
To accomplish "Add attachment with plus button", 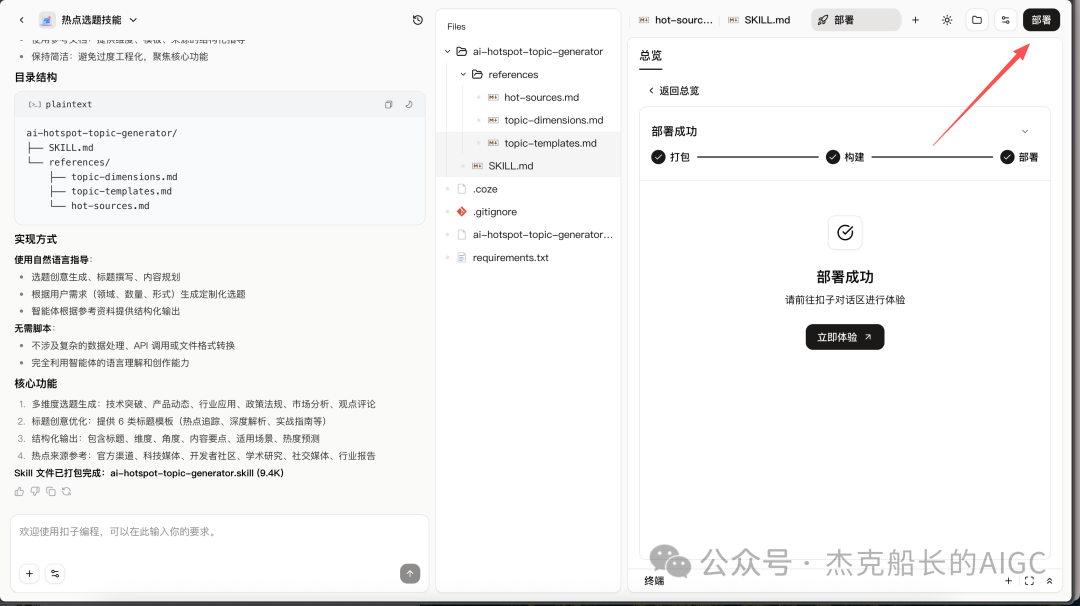I will tap(30, 574).
